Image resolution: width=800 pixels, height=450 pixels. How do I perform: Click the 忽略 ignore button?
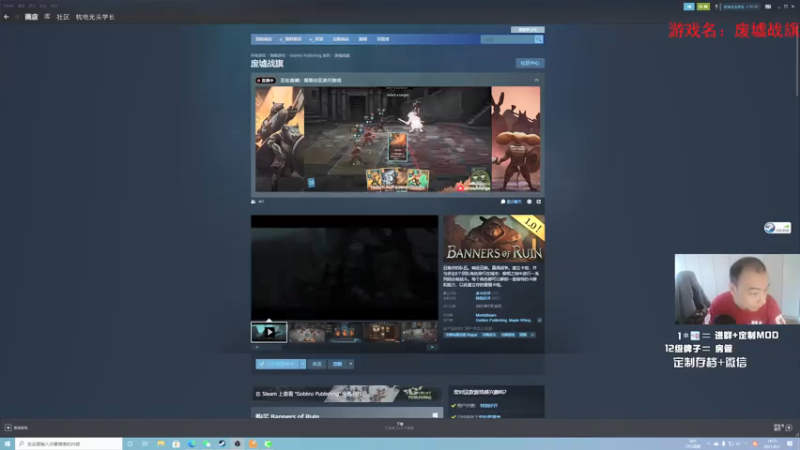point(337,364)
